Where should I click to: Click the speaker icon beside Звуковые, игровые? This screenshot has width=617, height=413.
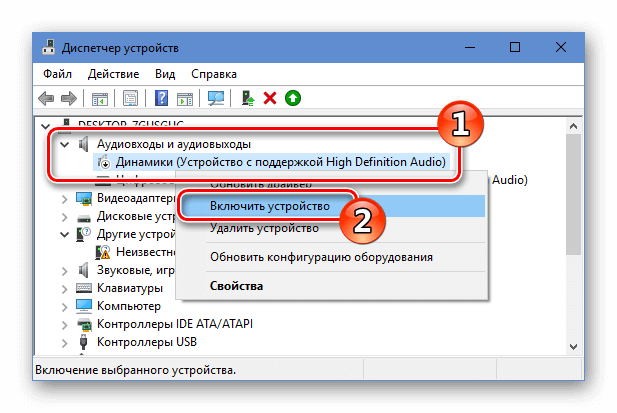(83, 270)
